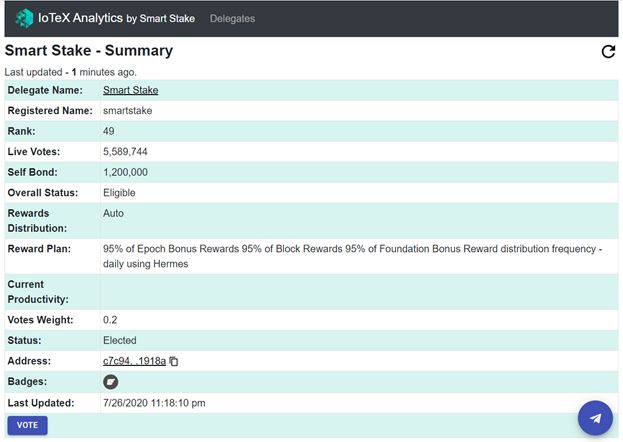Select the registered name value smartstake

tap(128, 110)
